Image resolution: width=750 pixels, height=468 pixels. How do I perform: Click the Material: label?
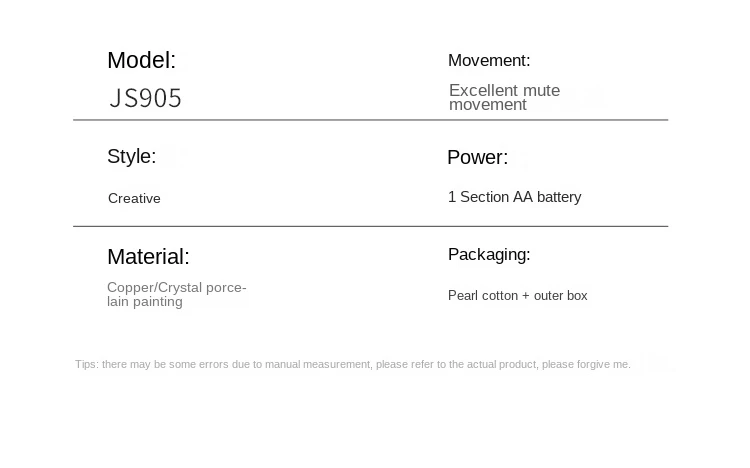(x=148, y=257)
